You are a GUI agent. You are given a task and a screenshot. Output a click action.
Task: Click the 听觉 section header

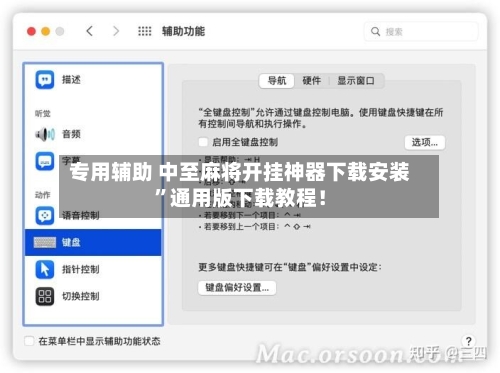coord(43,114)
